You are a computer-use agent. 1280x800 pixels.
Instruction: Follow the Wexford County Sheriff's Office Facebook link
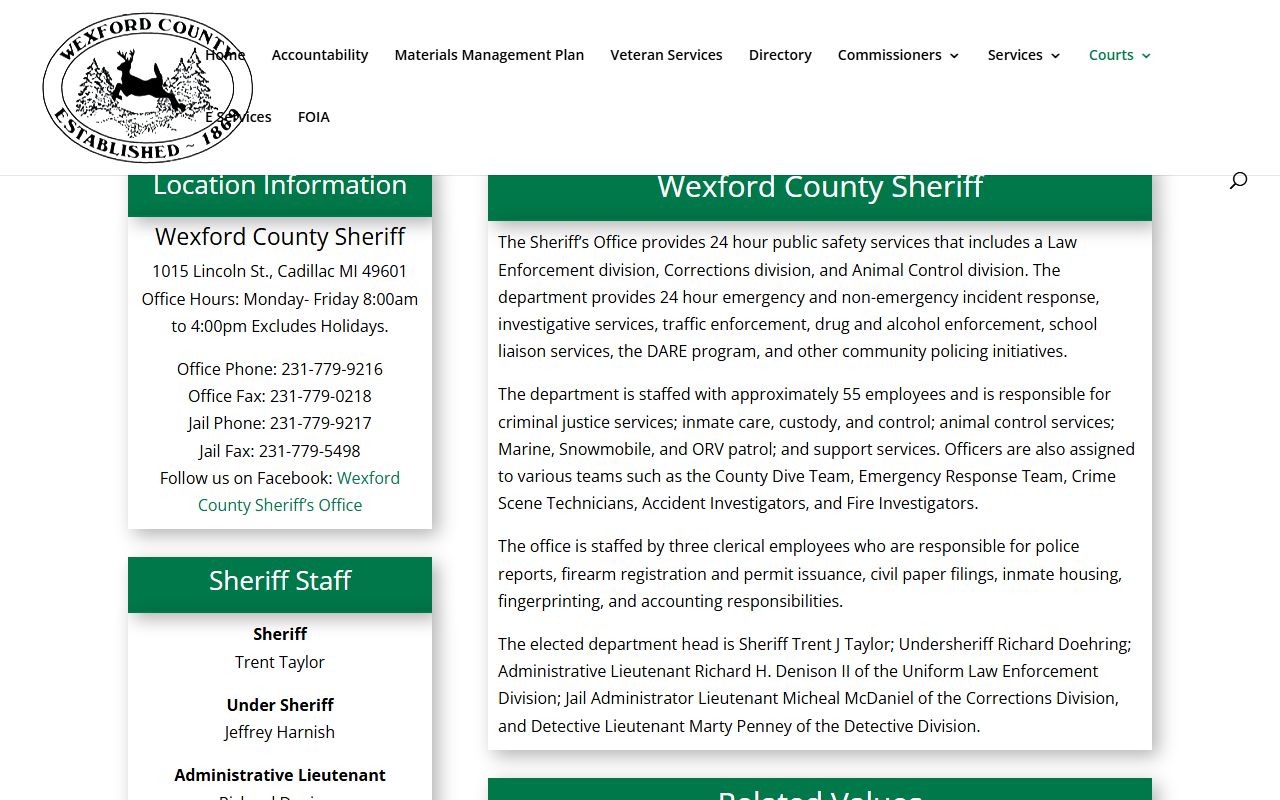[282, 491]
